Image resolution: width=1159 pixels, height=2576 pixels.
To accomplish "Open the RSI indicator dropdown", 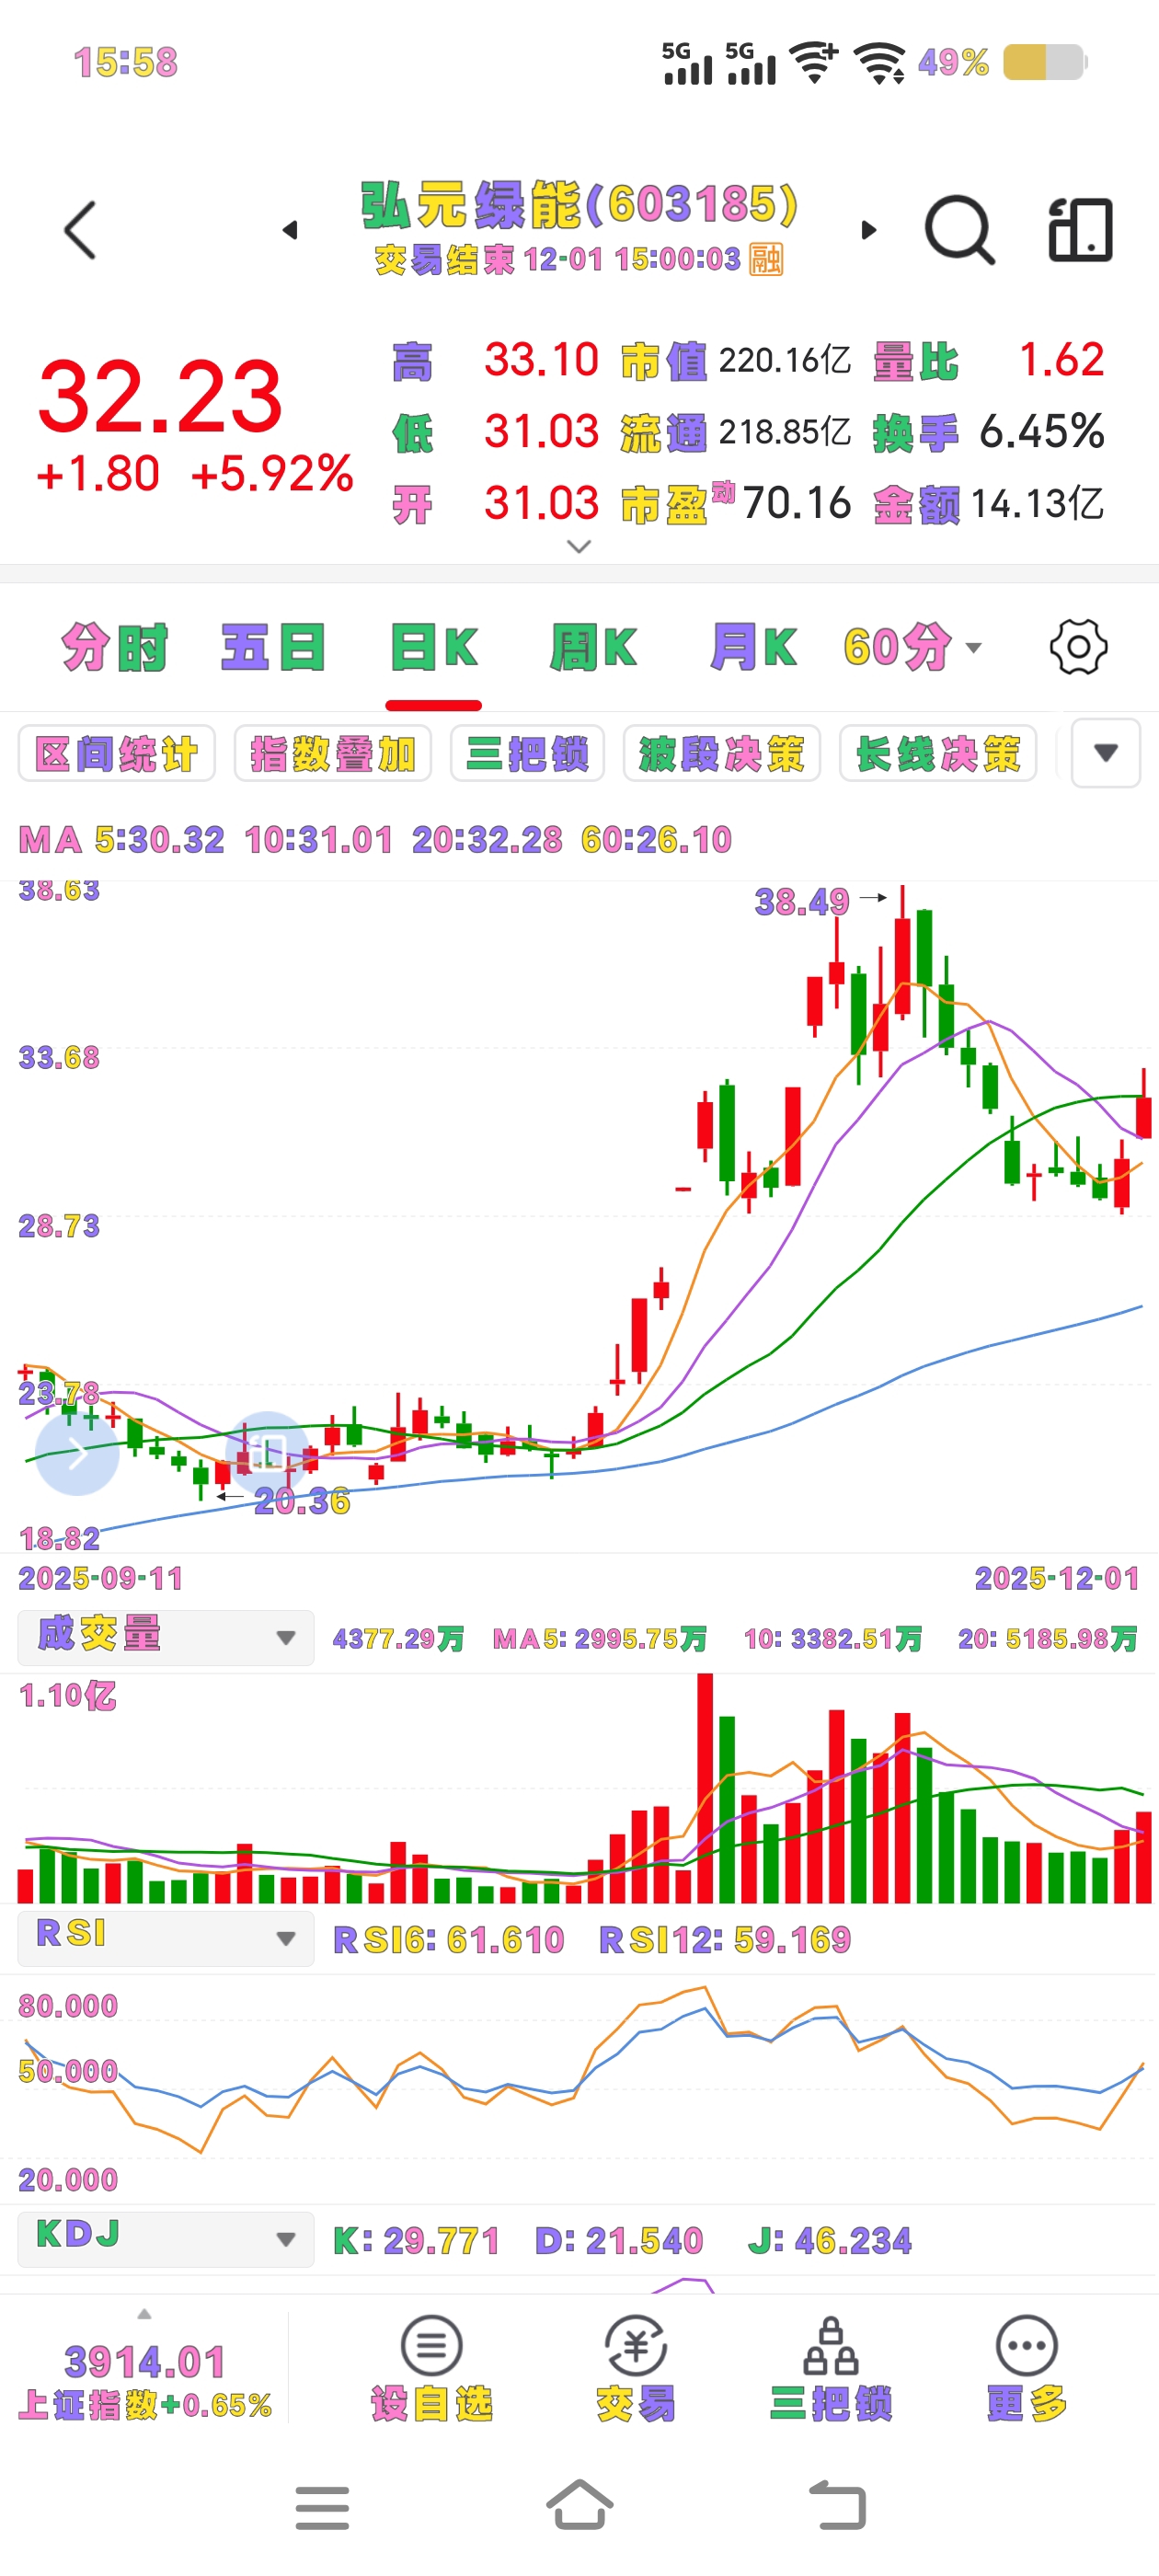I will coord(166,1938).
